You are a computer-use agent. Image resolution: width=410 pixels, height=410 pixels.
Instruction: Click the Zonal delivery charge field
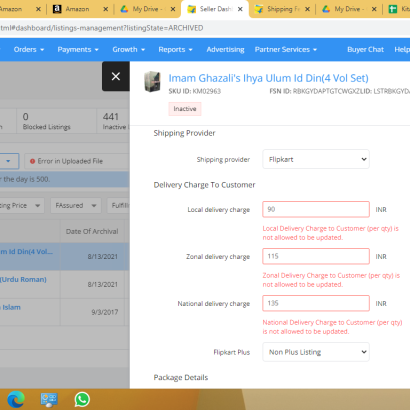click(316, 256)
